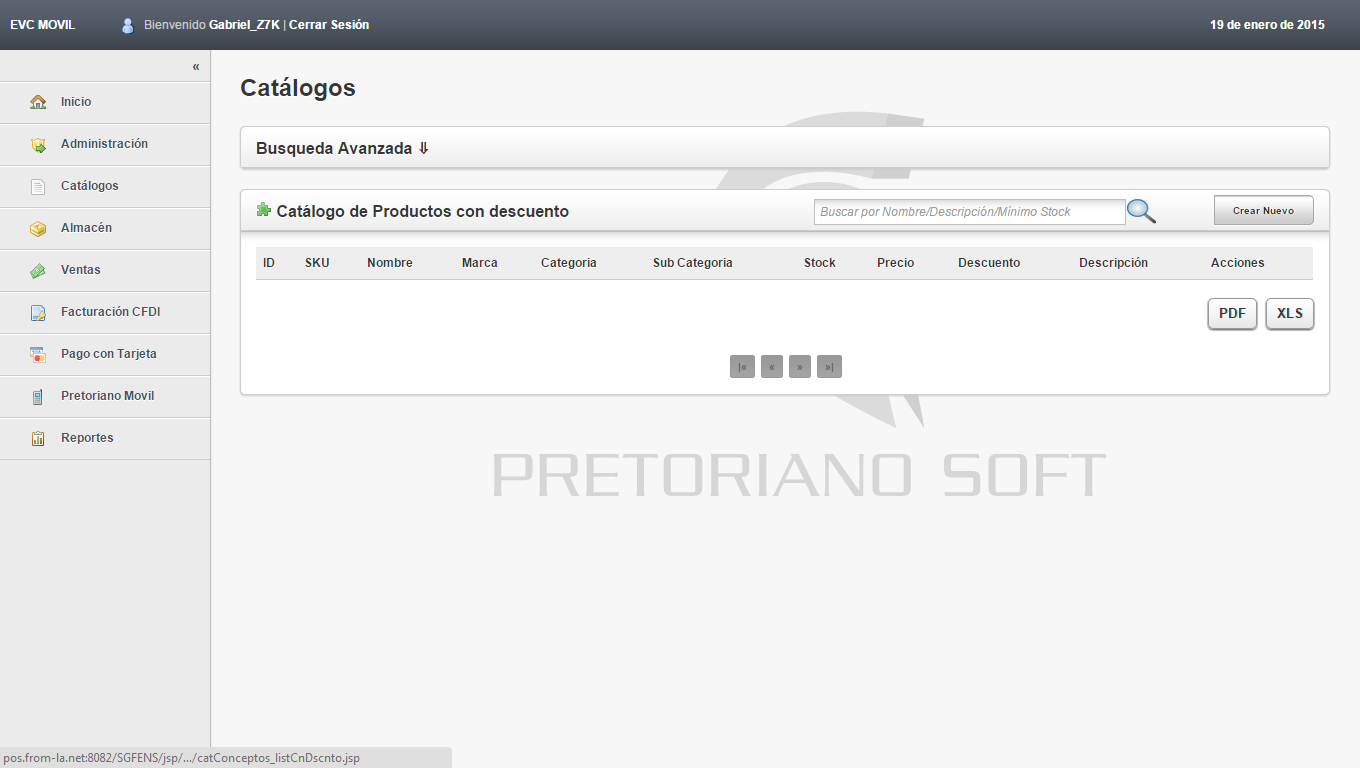Click the Nombre column header

pos(390,263)
